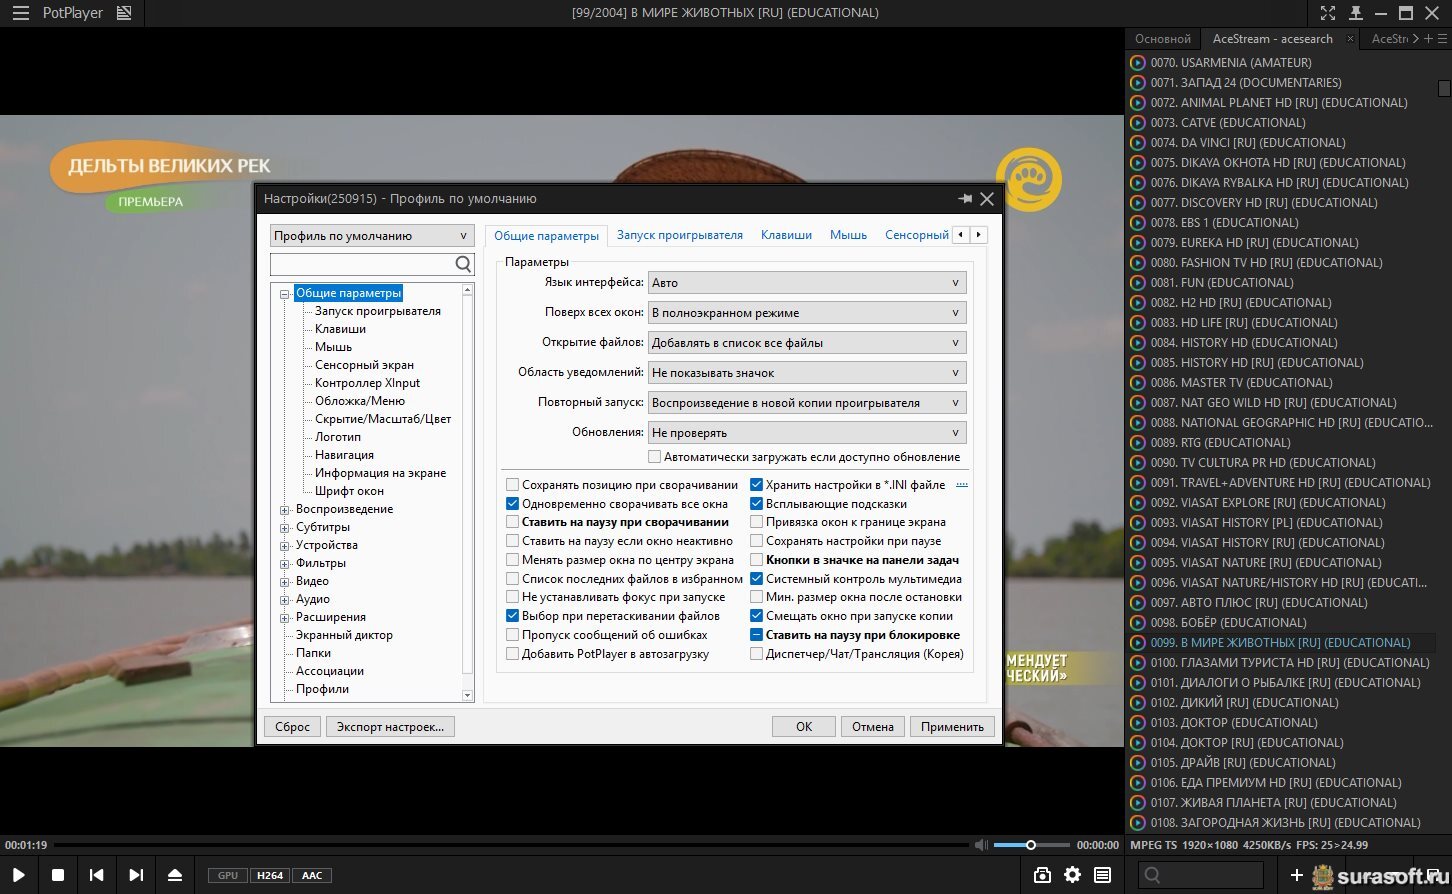Open the control panel gear icon
The height and width of the screenshot is (894, 1452).
(1072, 875)
